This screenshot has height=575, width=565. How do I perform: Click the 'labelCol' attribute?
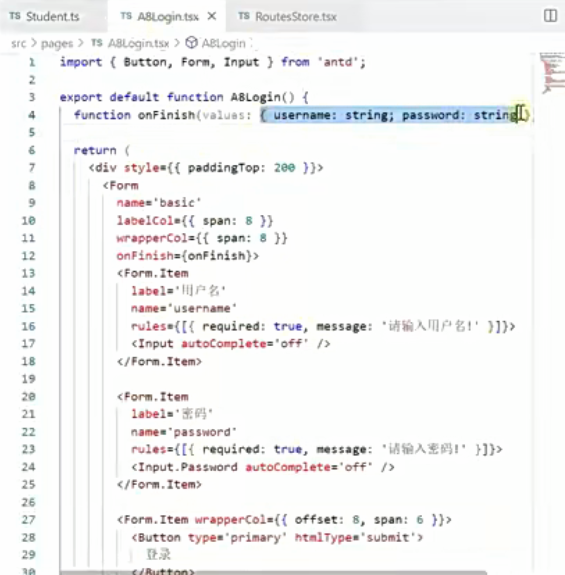pos(145,221)
